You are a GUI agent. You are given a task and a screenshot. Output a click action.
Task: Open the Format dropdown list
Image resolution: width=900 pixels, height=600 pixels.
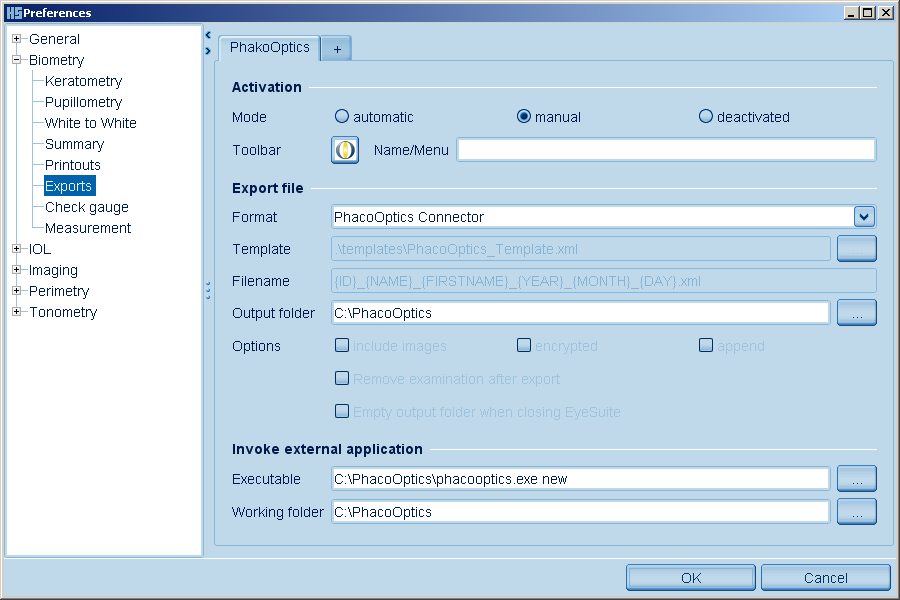click(x=864, y=217)
